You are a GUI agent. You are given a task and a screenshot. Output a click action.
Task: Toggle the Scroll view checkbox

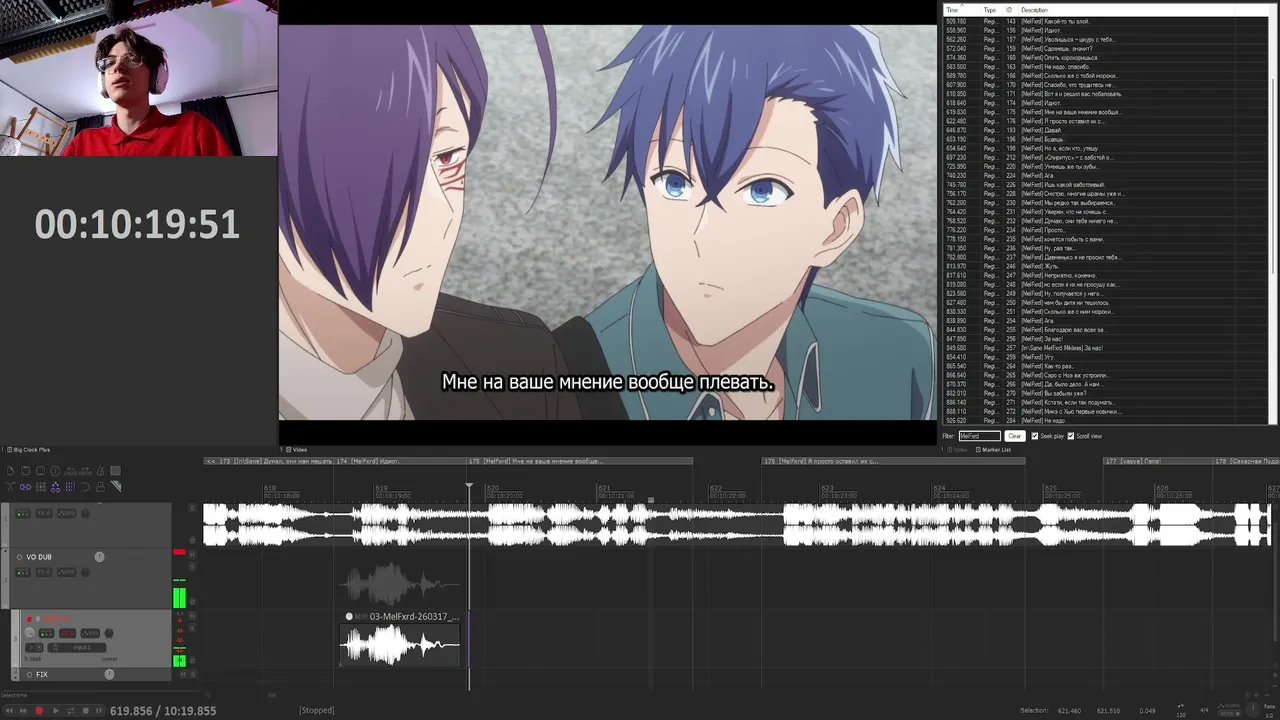1071,436
